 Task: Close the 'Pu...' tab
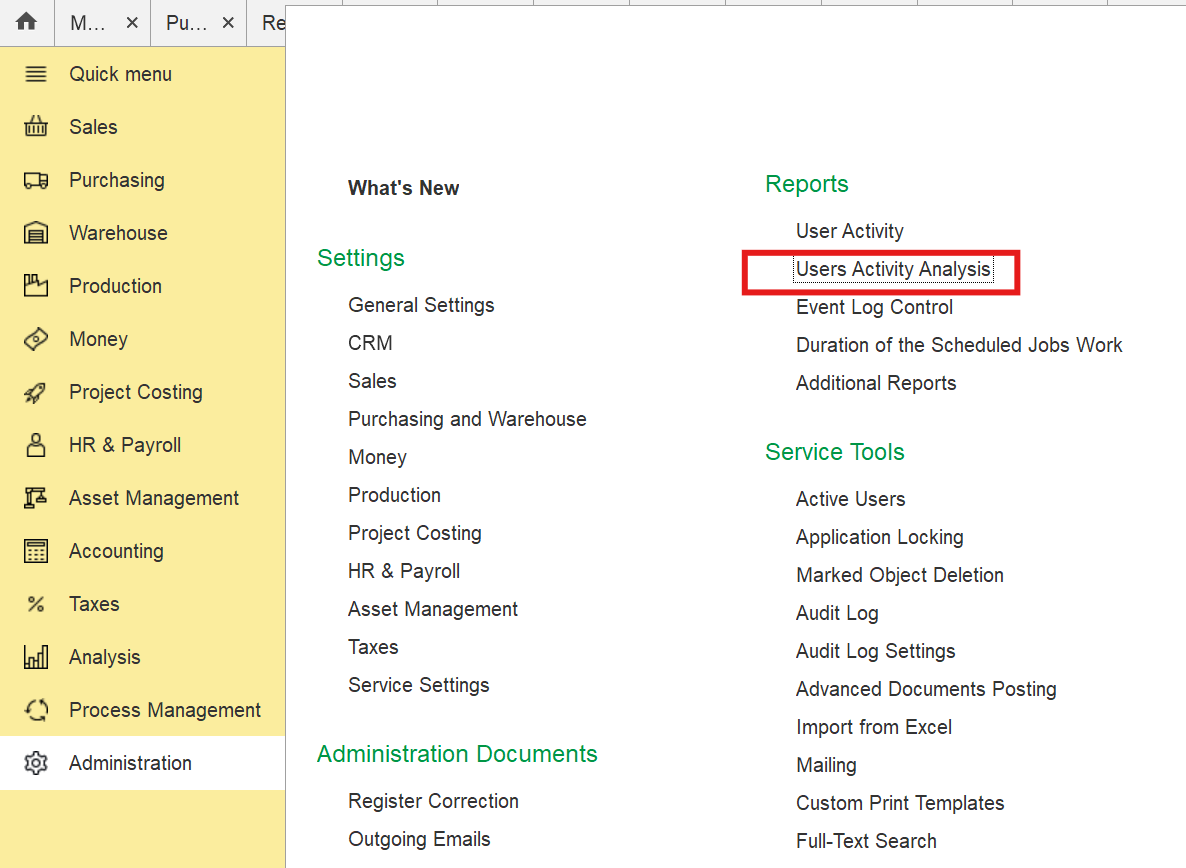pos(228,23)
